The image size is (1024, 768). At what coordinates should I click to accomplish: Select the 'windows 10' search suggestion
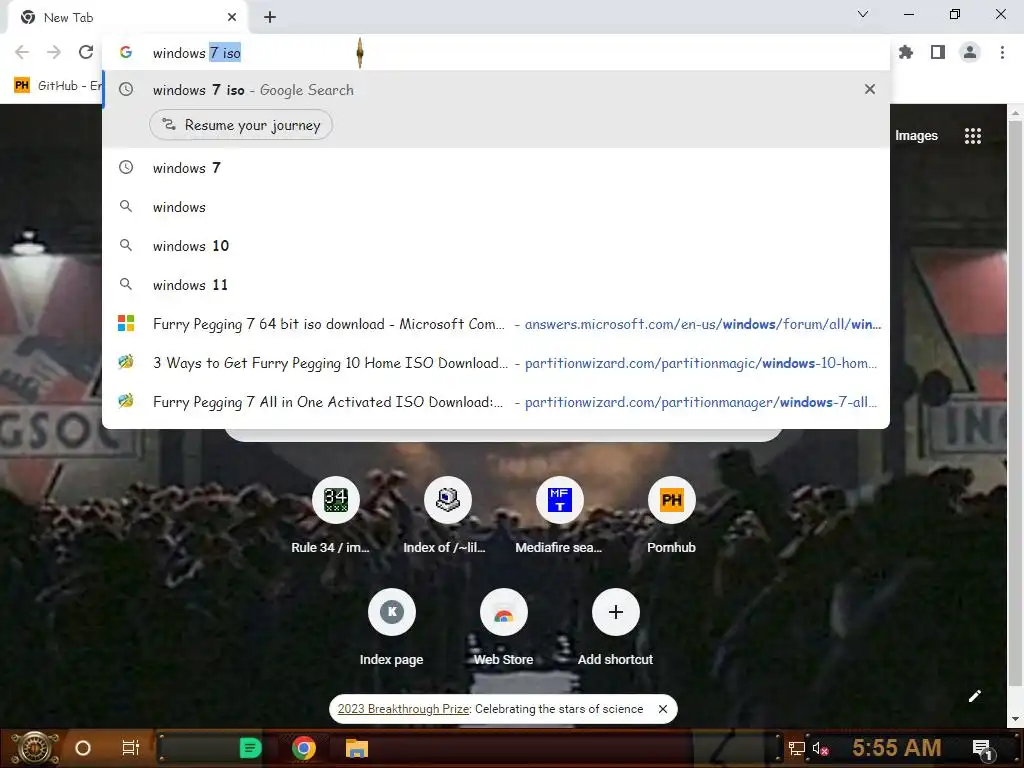point(496,246)
